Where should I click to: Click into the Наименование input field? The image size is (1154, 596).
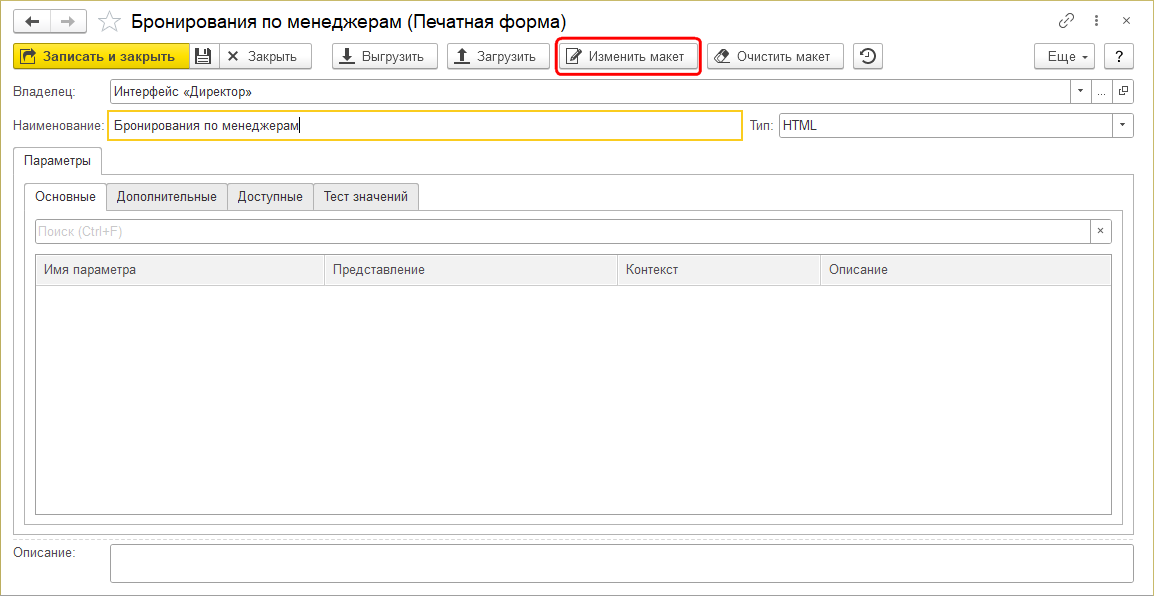click(425, 126)
